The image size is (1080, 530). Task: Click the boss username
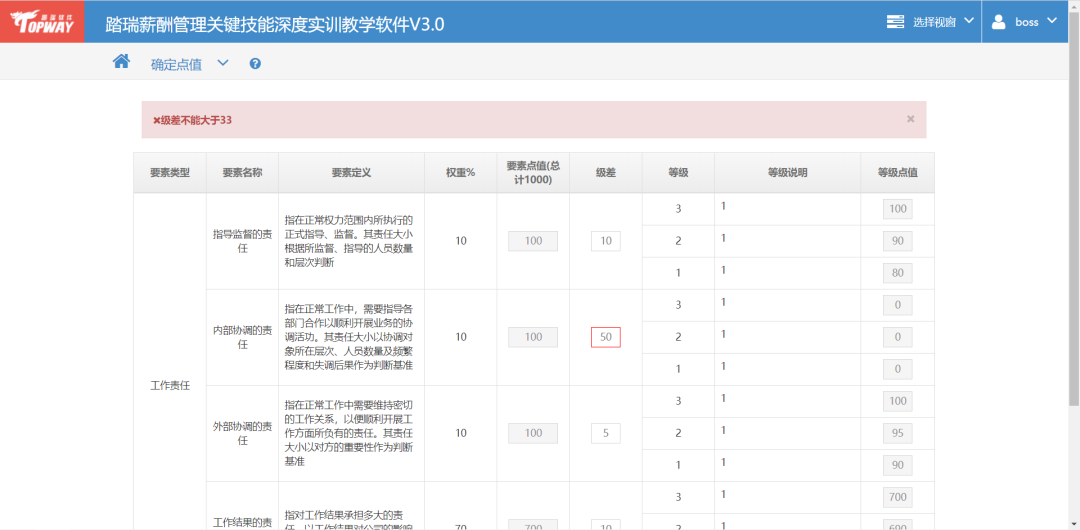(x=1026, y=22)
